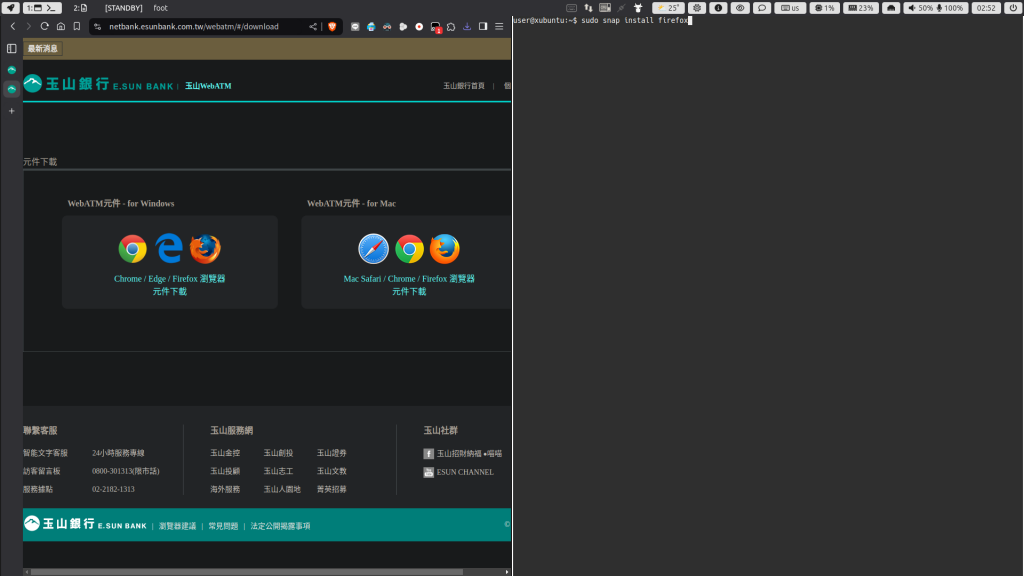Click the terminal command line 'sudo snap install firefox'
This screenshot has width=1024, height=576.
(x=634, y=20)
